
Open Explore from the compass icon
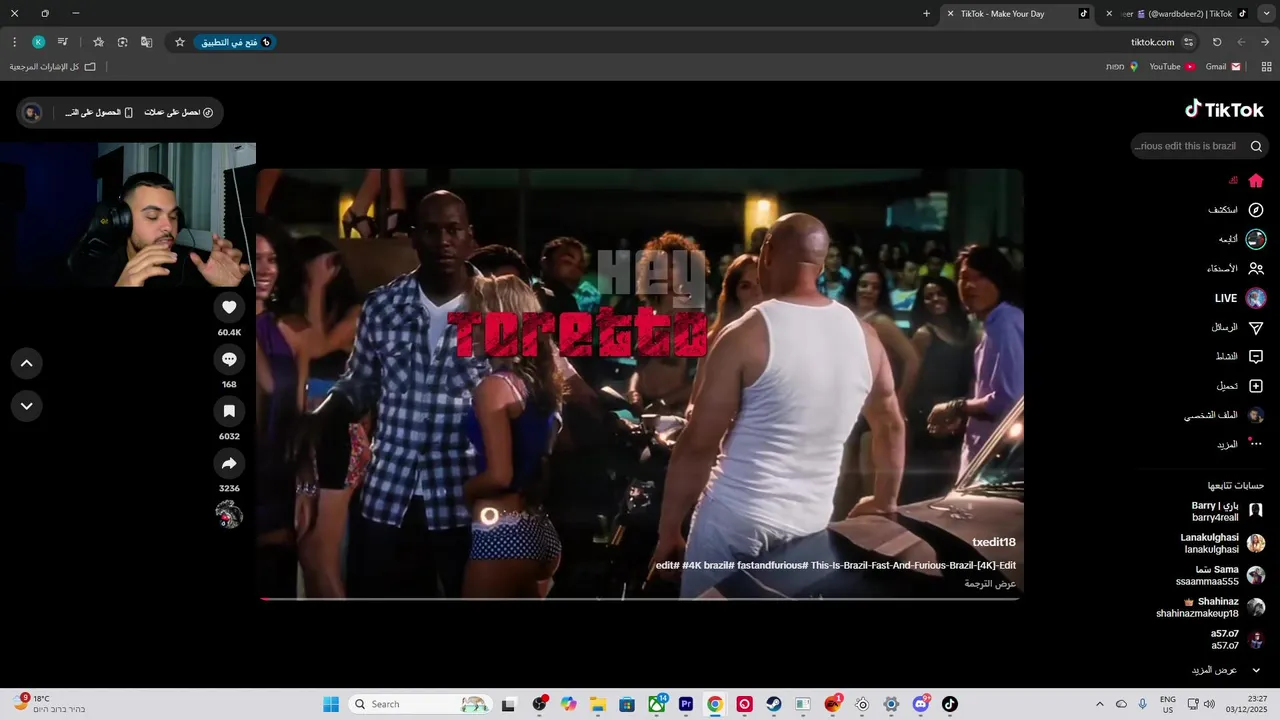[x=1256, y=210]
